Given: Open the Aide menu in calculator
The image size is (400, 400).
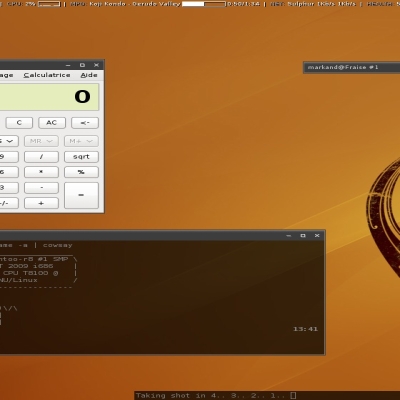Looking at the screenshot, I should click(89, 75).
